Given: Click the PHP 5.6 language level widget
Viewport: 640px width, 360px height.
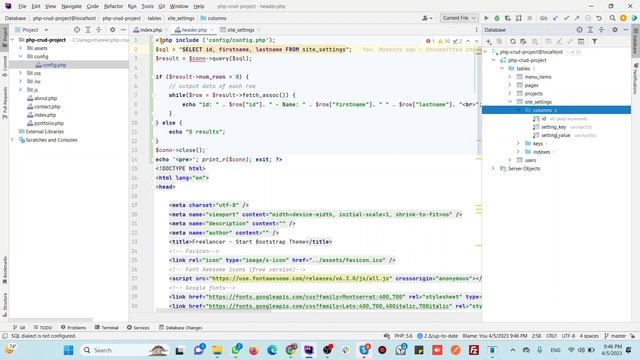Looking at the screenshot, I should pos(403,336).
